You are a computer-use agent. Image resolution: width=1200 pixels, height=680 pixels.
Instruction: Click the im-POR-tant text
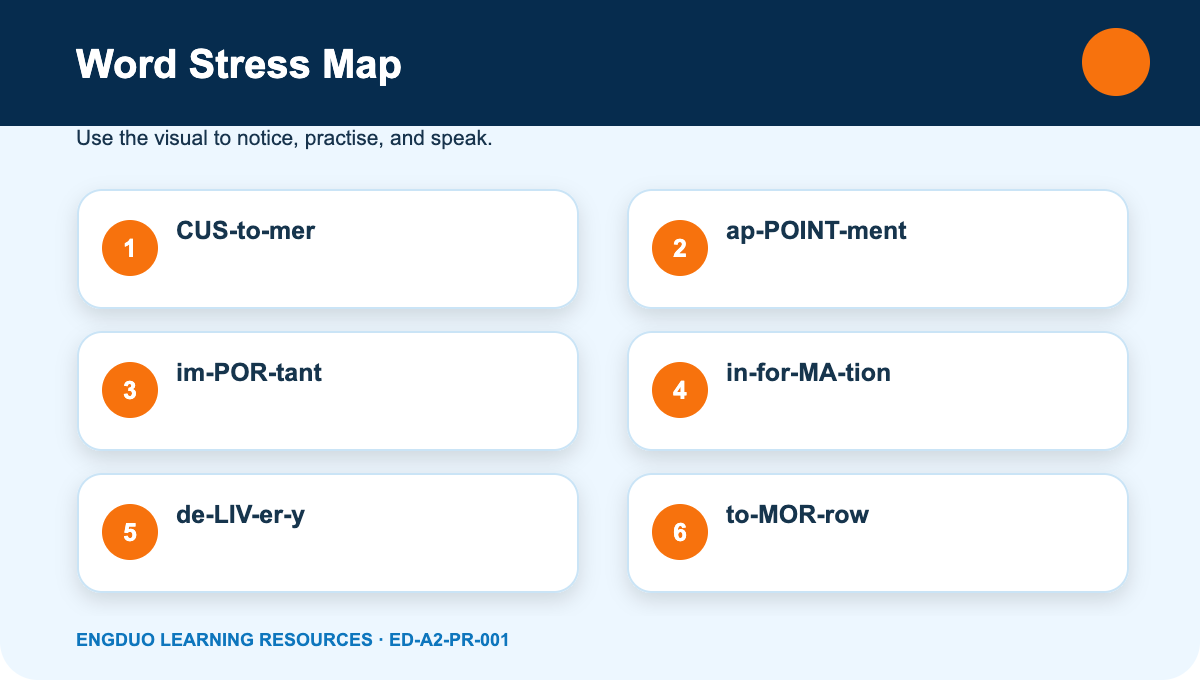(x=249, y=373)
